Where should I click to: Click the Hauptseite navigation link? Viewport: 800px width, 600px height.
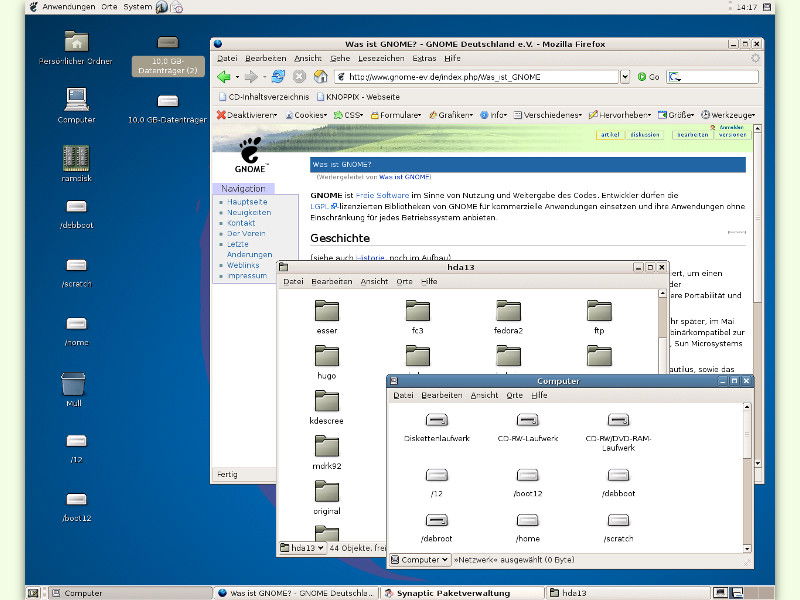247,202
